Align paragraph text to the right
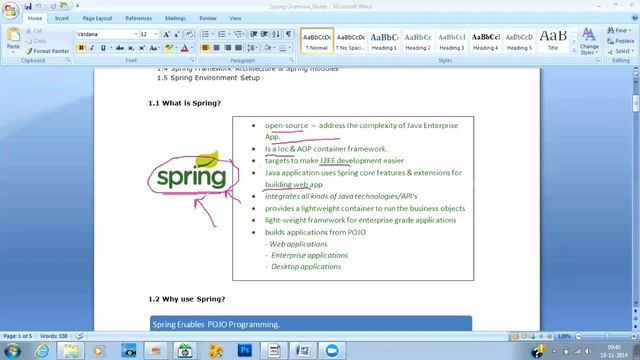Viewport: 640px width, 360px height. 227,48
